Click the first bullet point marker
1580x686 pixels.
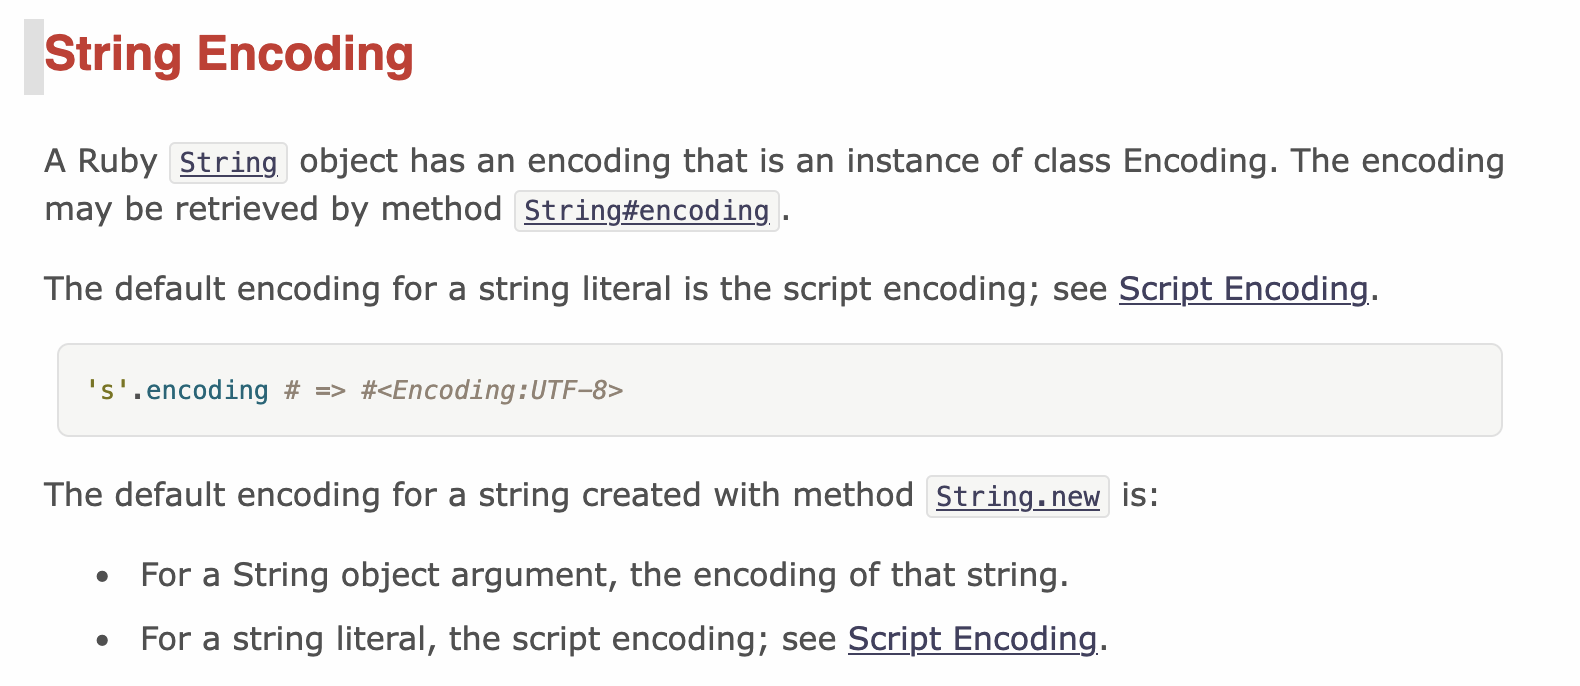pos(102,577)
